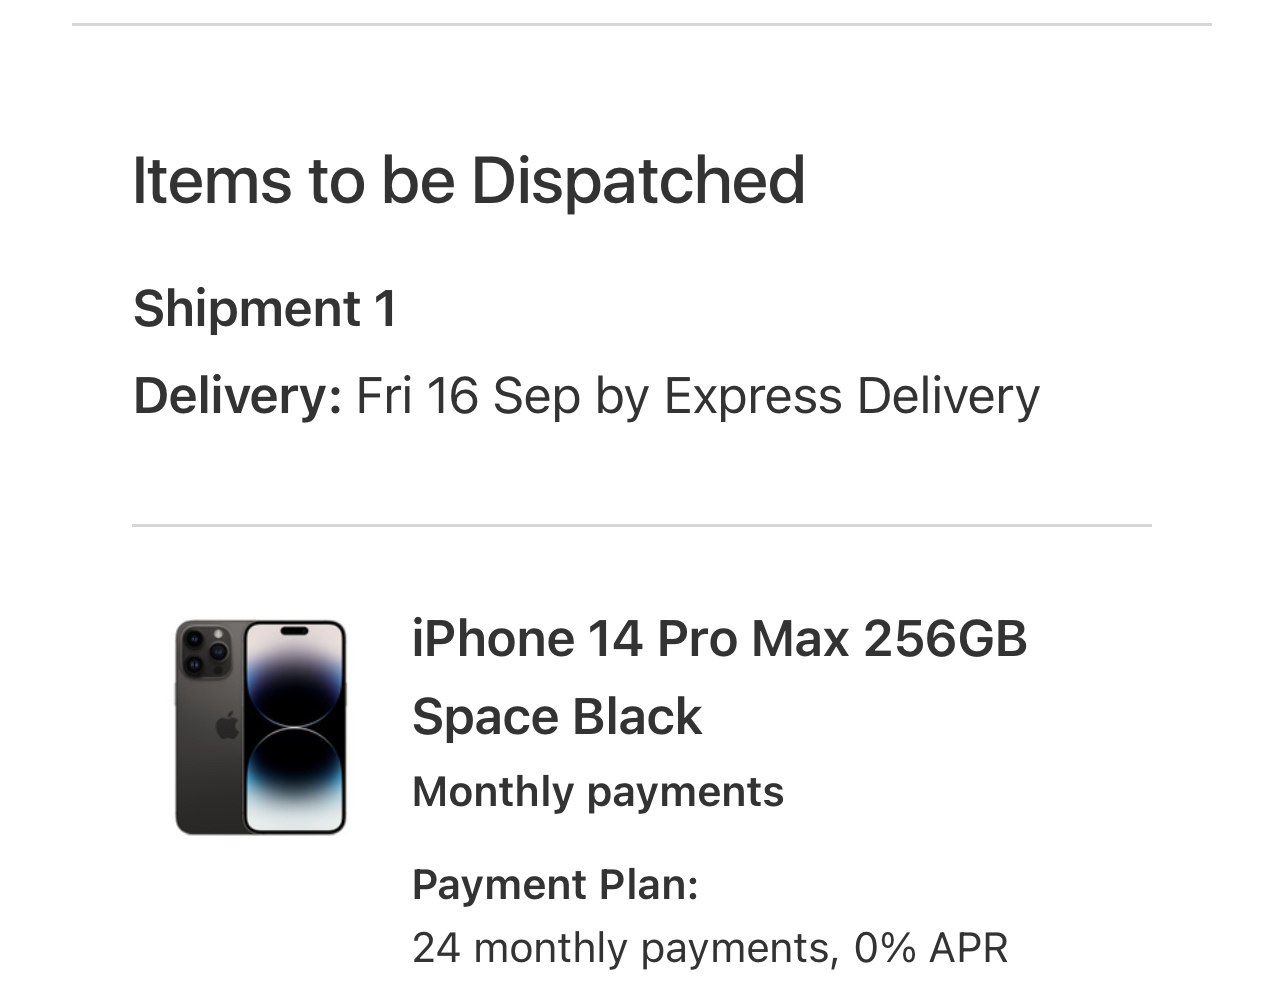This screenshot has width=1284, height=988.
Task: Select the back panel of the pictured iPhone
Action: [x=210, y=727]
